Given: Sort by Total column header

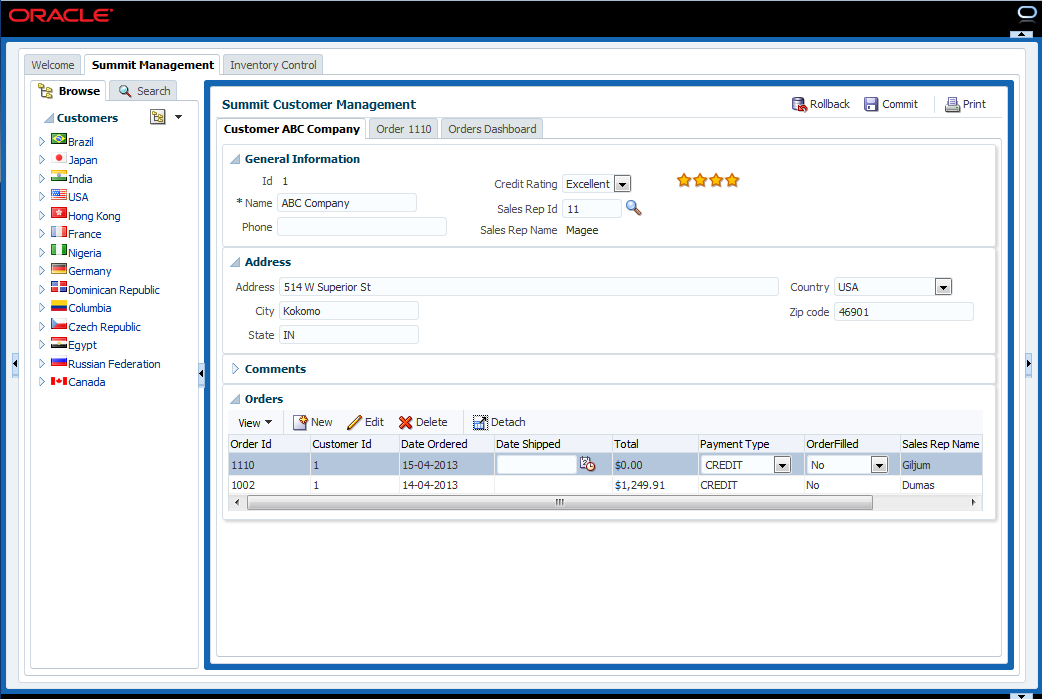Looking at the screenshot, I should [x=655, y=444].
